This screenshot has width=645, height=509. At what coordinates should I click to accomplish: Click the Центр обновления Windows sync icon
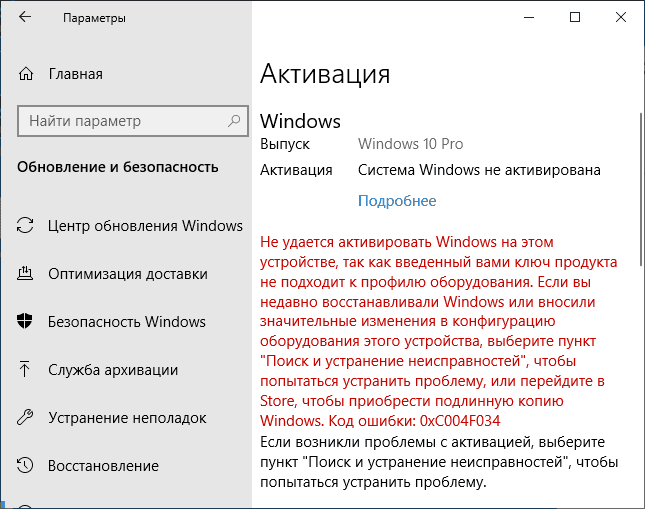click(25, 225)
